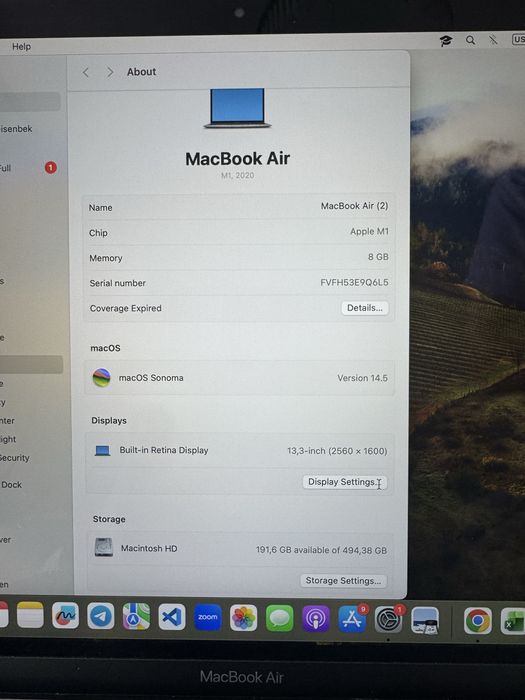Open the Security item in sidebar
The height and width of the screenshot is (700, 525).
click(15, 458)
